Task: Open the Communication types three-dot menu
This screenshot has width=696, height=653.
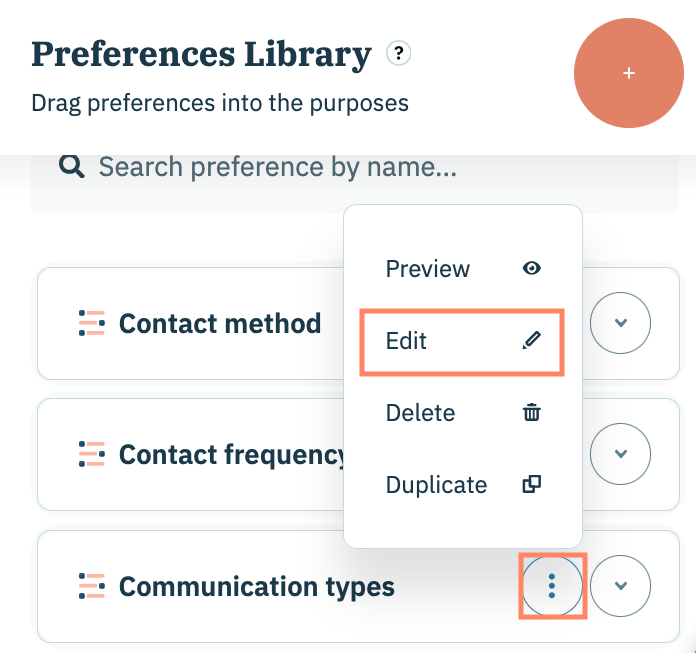Action: (552, 586)
